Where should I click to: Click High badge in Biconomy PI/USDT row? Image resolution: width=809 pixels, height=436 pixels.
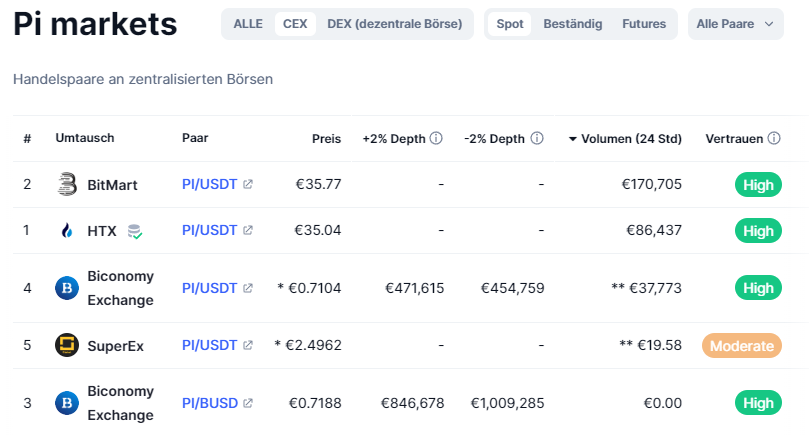[x=758, y=288]
